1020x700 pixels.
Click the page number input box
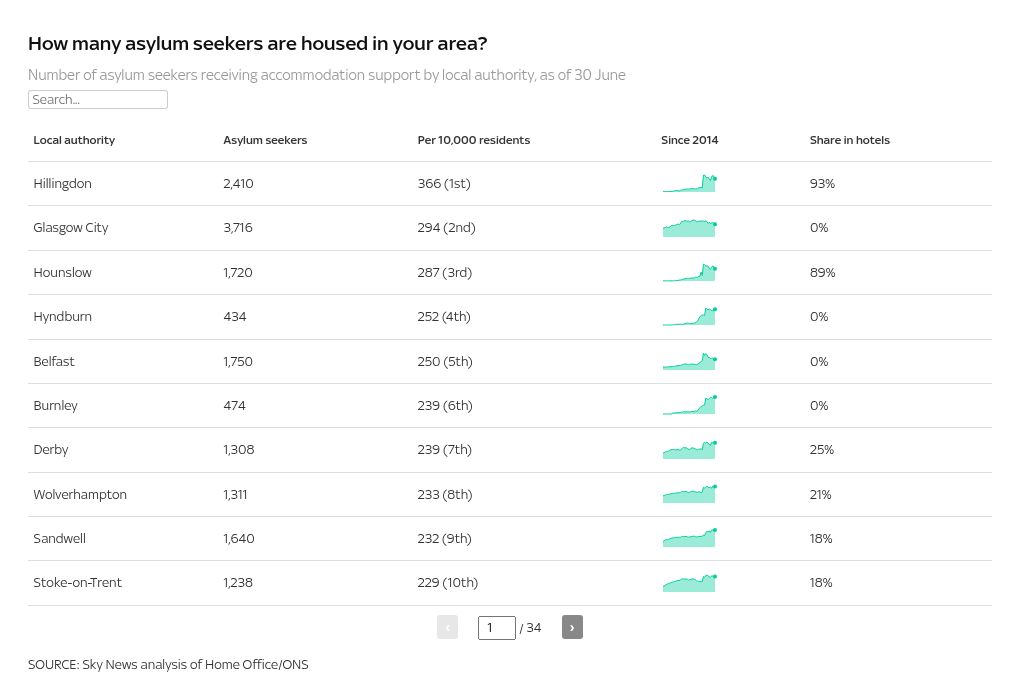(x=496, y=627)
